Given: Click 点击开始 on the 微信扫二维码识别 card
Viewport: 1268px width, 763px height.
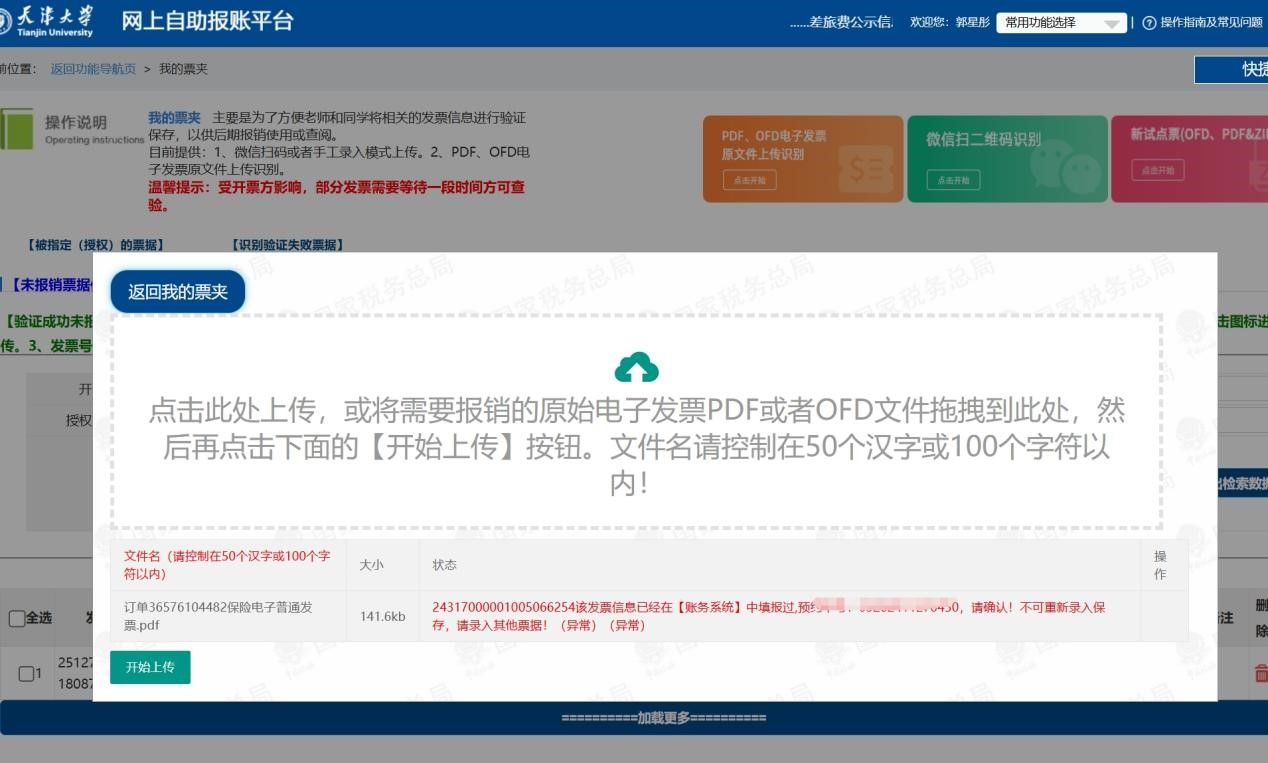Looking at the screenshot, I should [952, 180].
